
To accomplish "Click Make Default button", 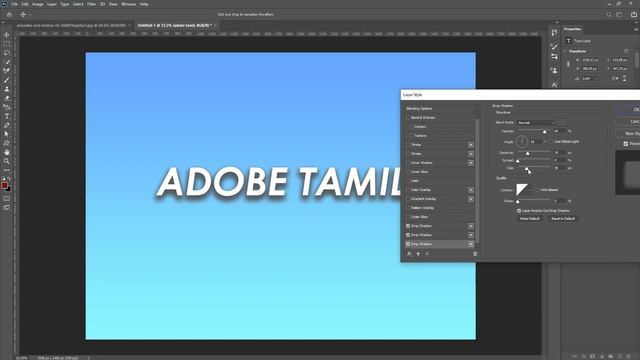I will pyautogui.click(x=529, y=219).
